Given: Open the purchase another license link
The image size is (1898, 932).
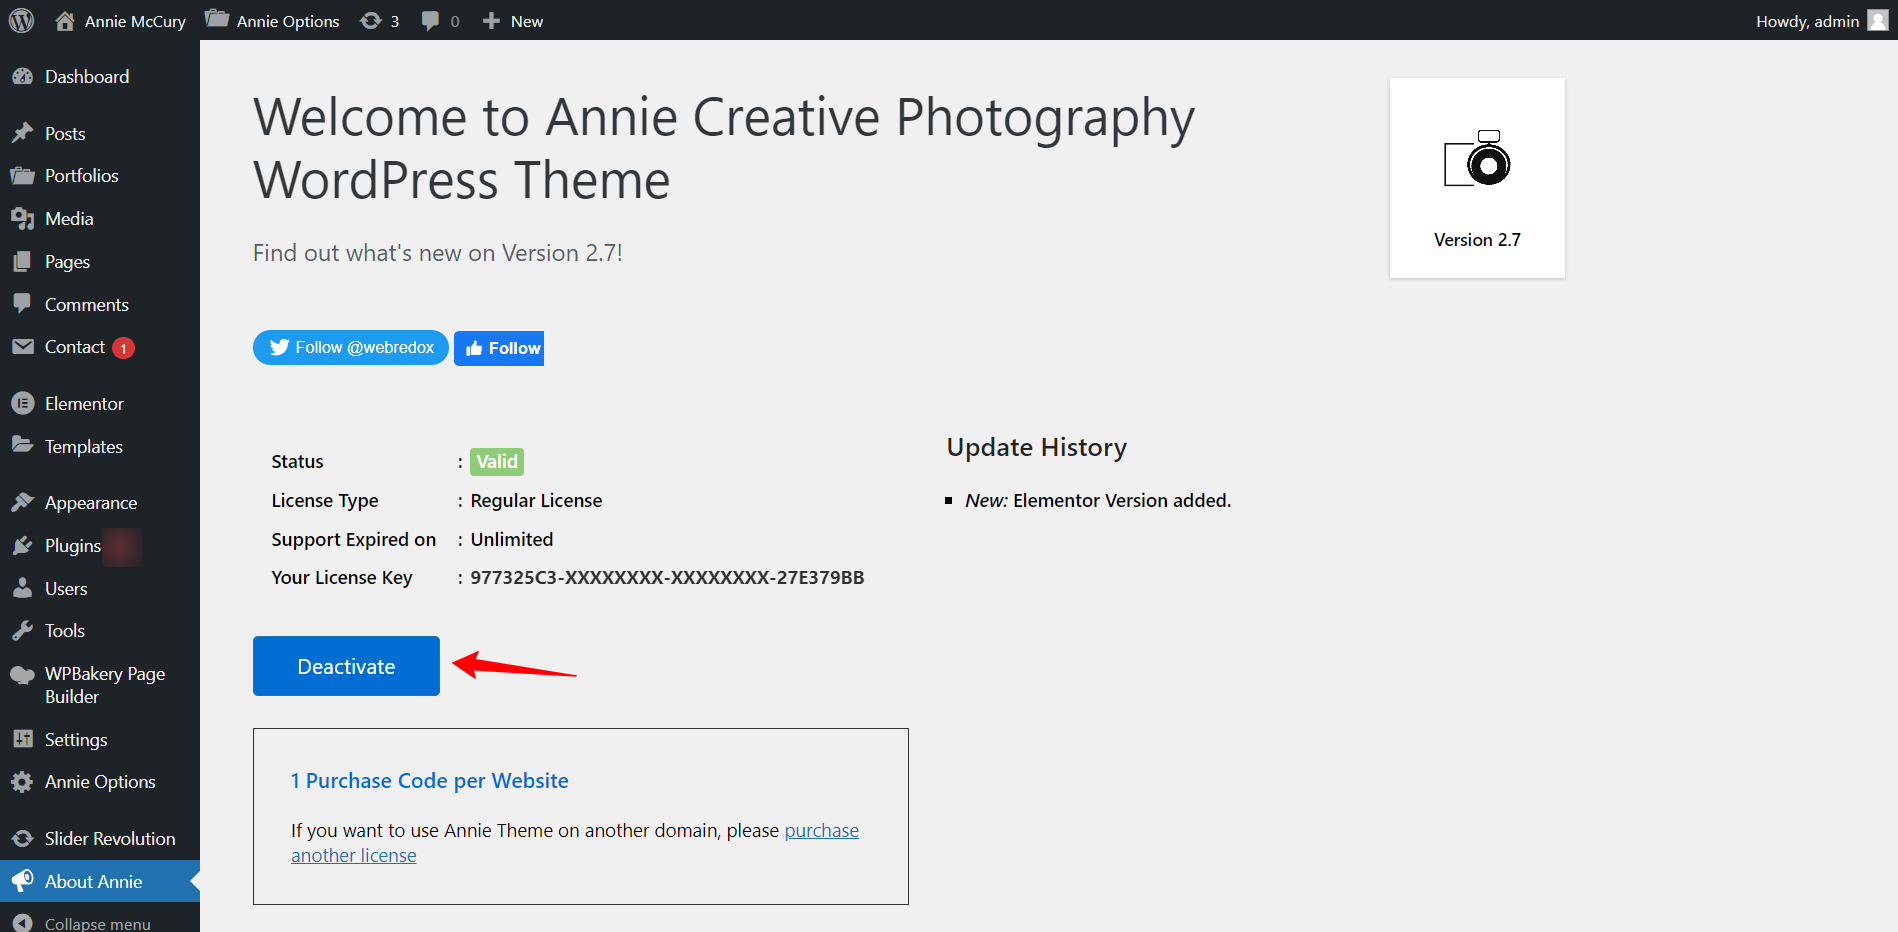Looking at the screenshot, I should point(575,843).
